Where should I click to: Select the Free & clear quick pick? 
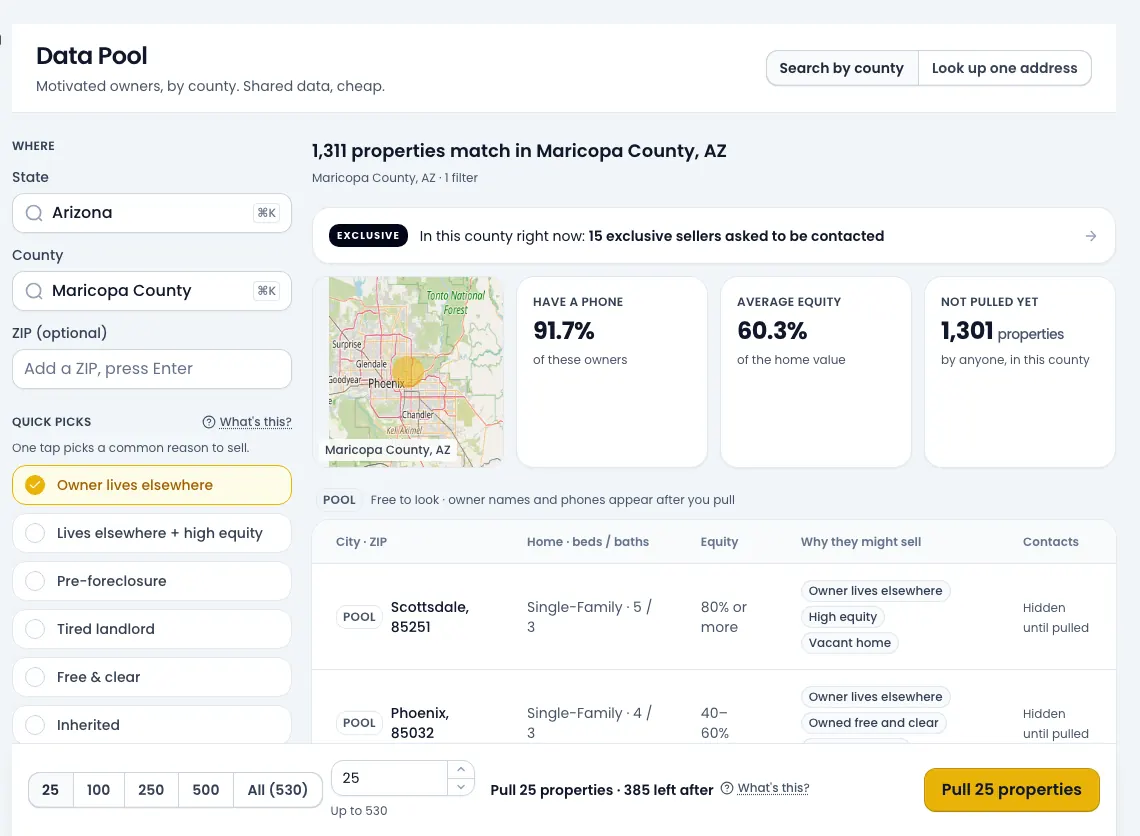click(152, 677)
